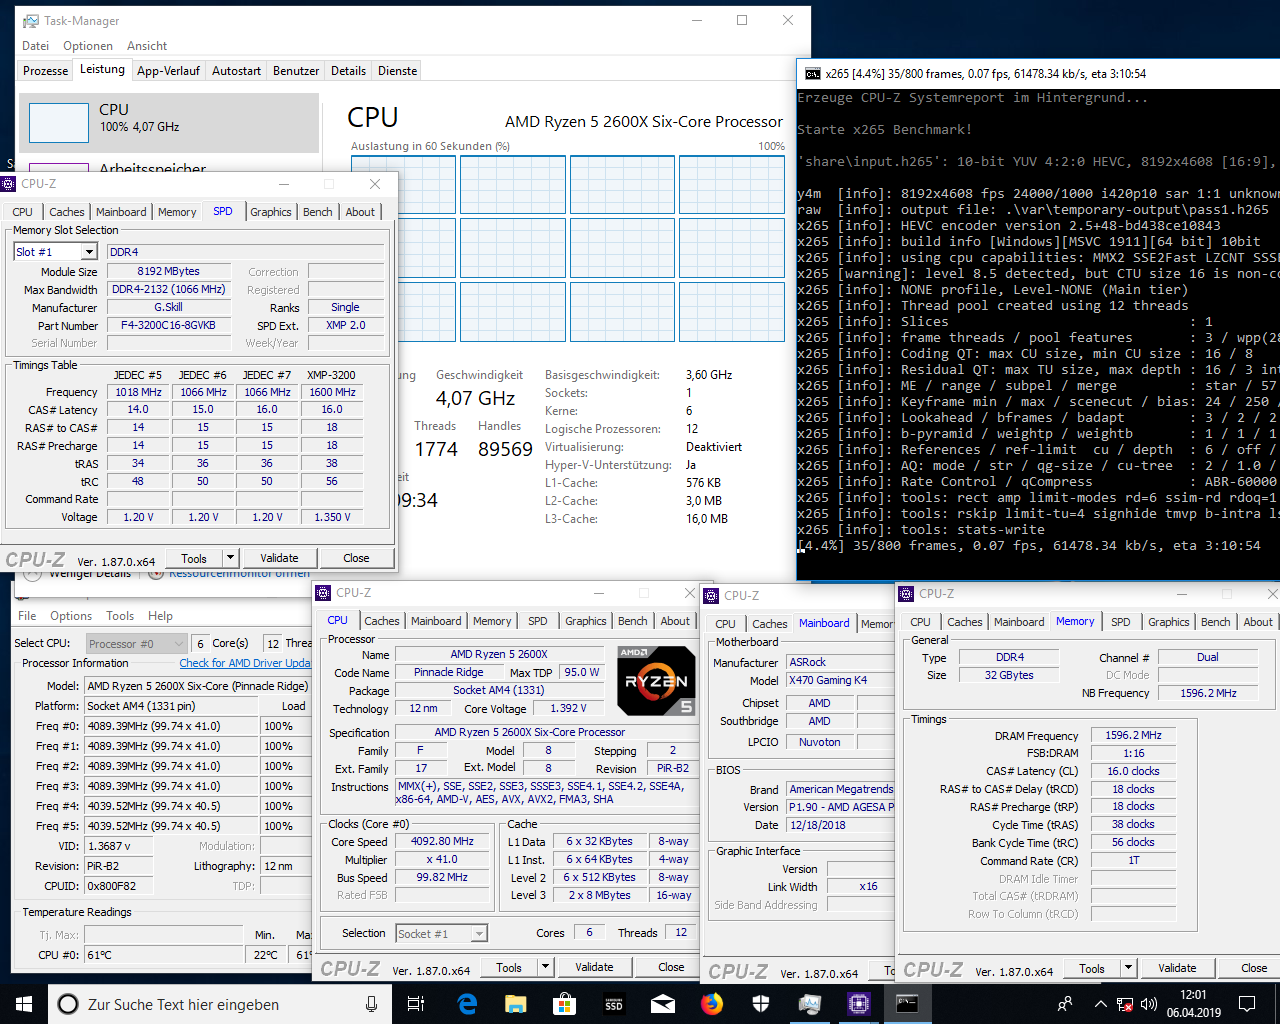Click the x265 console window title icon
The height and width of the screenshot is (1024, 1280).
click(x=813, y=73)
